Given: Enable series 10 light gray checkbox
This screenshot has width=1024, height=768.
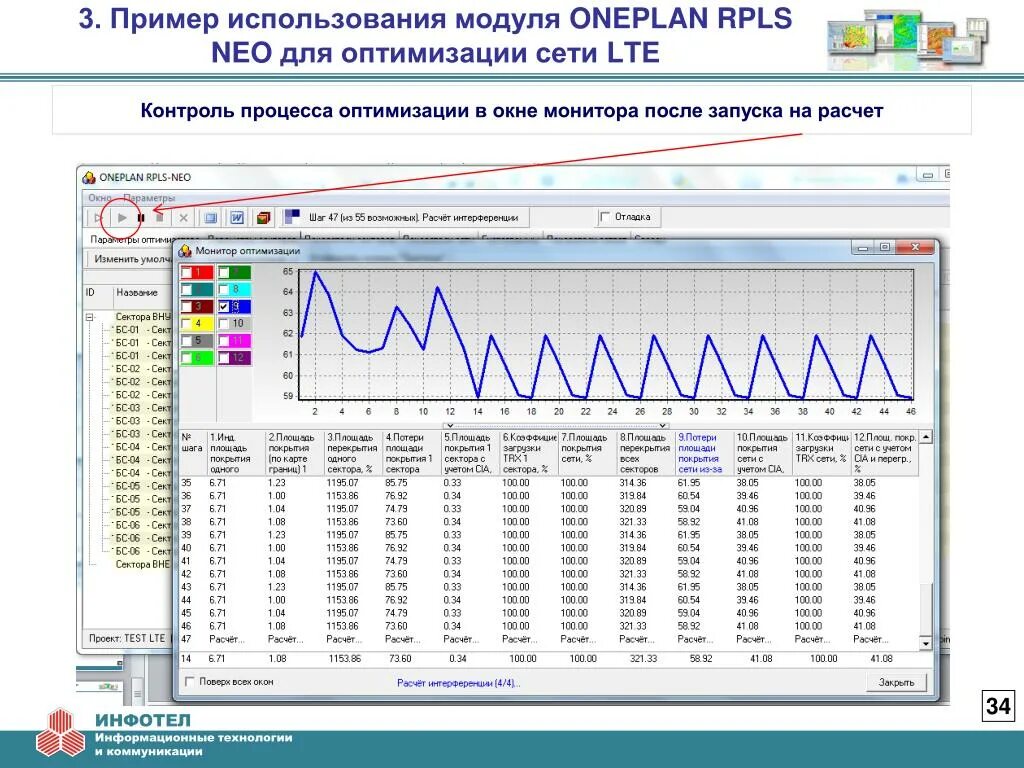Looking at the screenshot, I should pyautogui.click(x=224, y=323).
